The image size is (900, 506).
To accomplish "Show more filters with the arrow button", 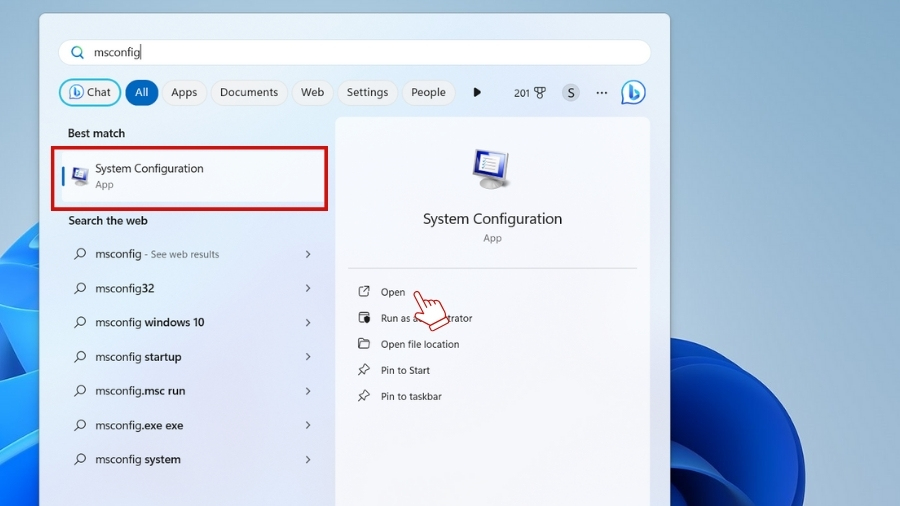I will [477, 92].
